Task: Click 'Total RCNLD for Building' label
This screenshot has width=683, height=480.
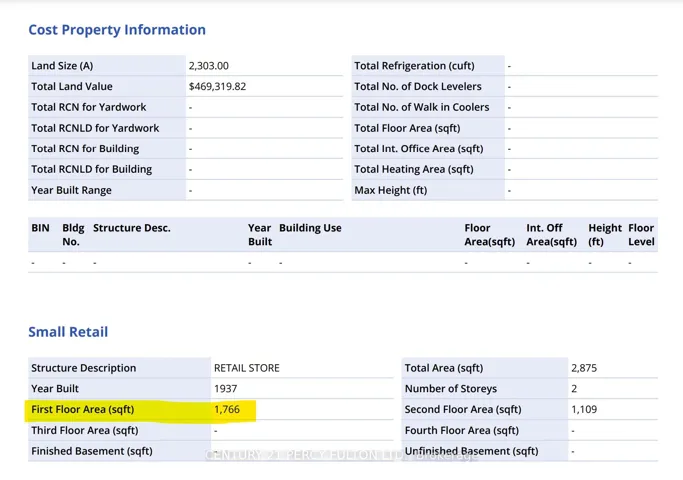Action: [91, 169]
